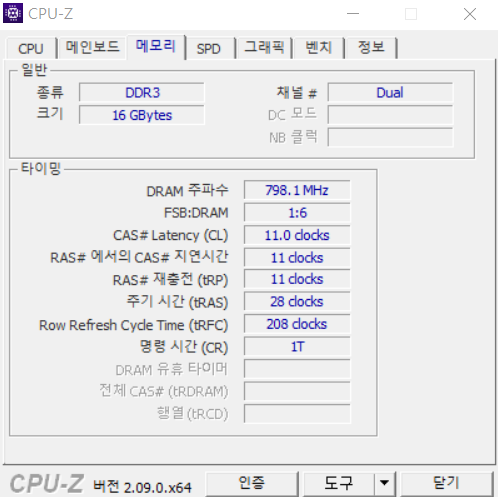498x497 pixels.
Task: Click the 인증 button
Action: coord(252,483)
